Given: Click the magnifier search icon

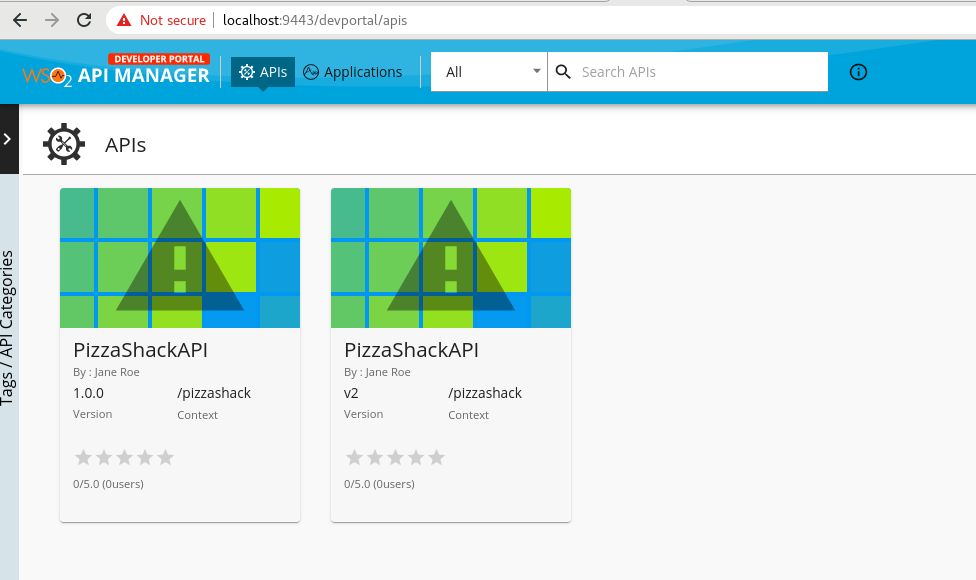Looking at the screenshot, I should 563,72.
